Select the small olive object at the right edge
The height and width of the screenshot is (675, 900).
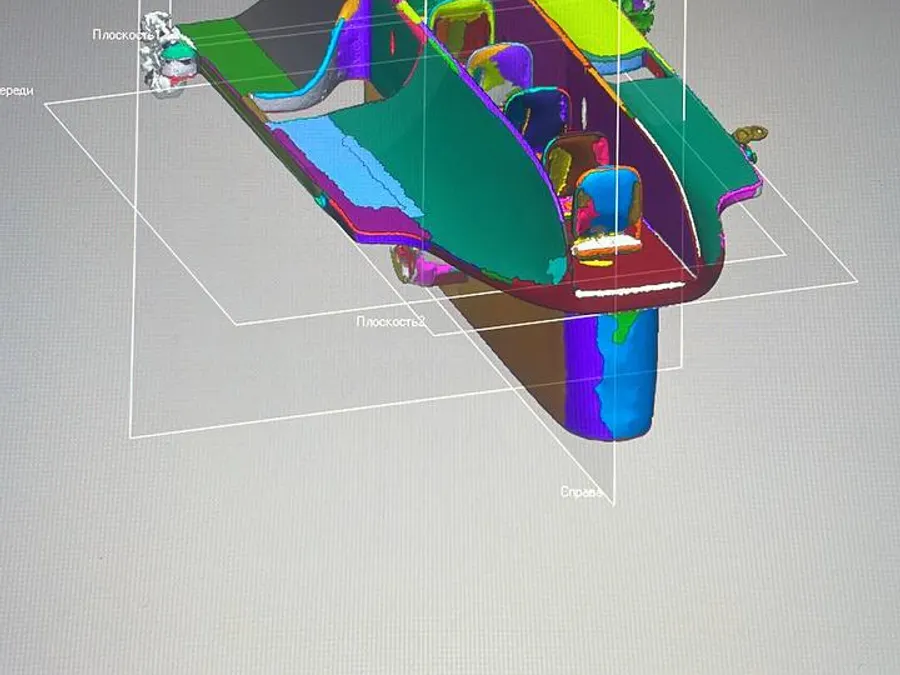(x=751, y=136)
